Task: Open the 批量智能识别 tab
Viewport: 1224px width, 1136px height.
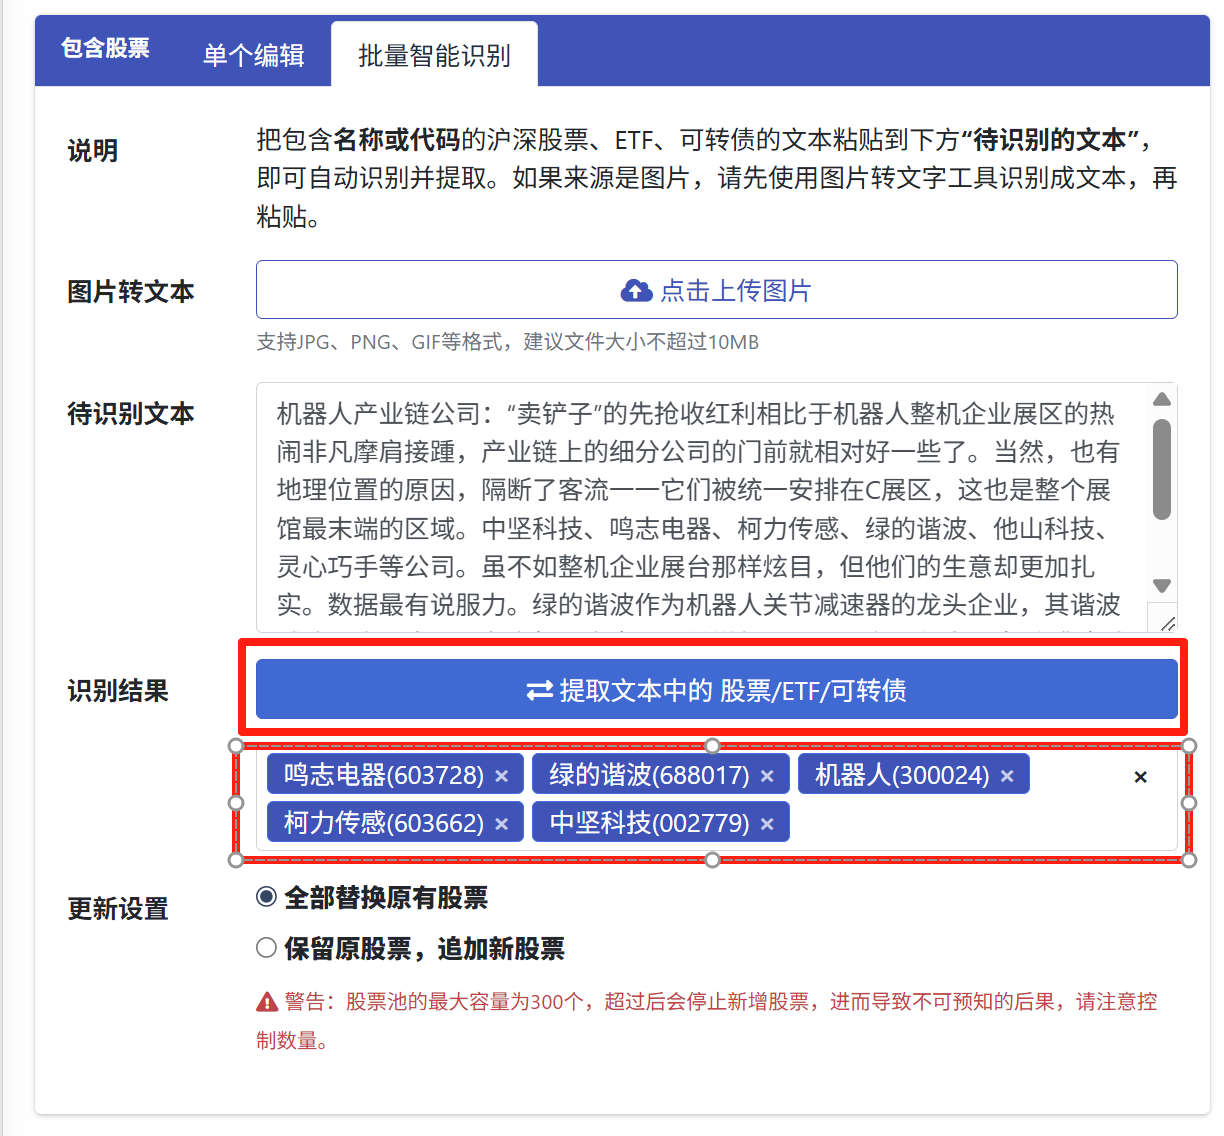Action: [x=434, y=55]
